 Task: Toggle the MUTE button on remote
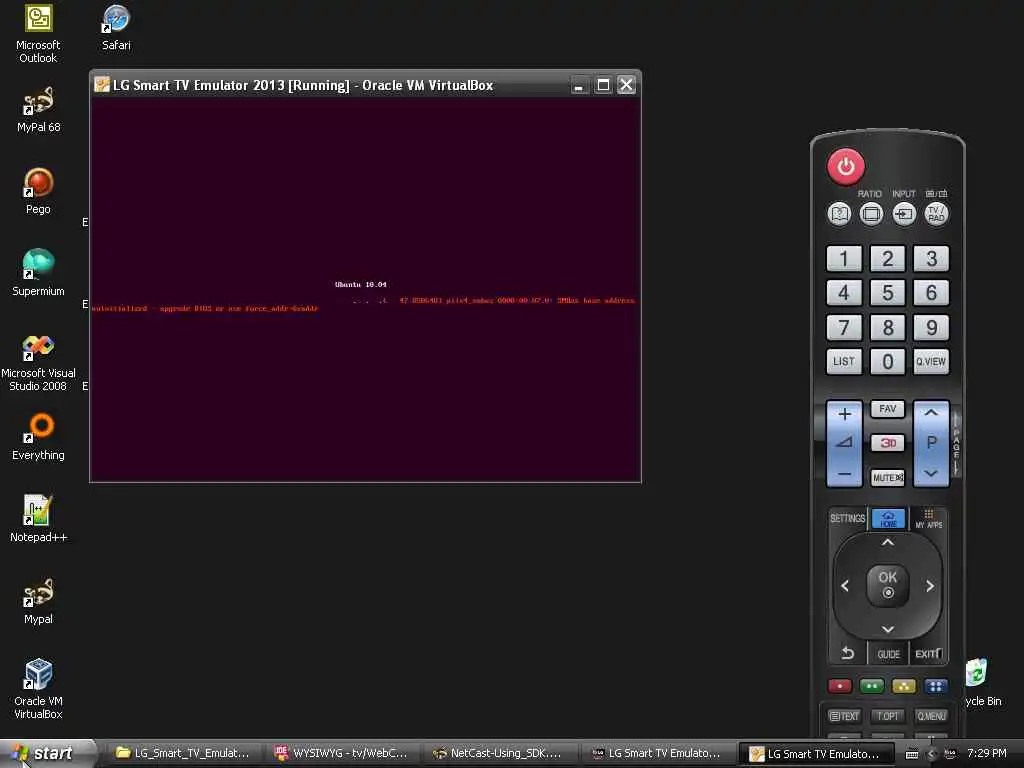(x=888, y=477)
